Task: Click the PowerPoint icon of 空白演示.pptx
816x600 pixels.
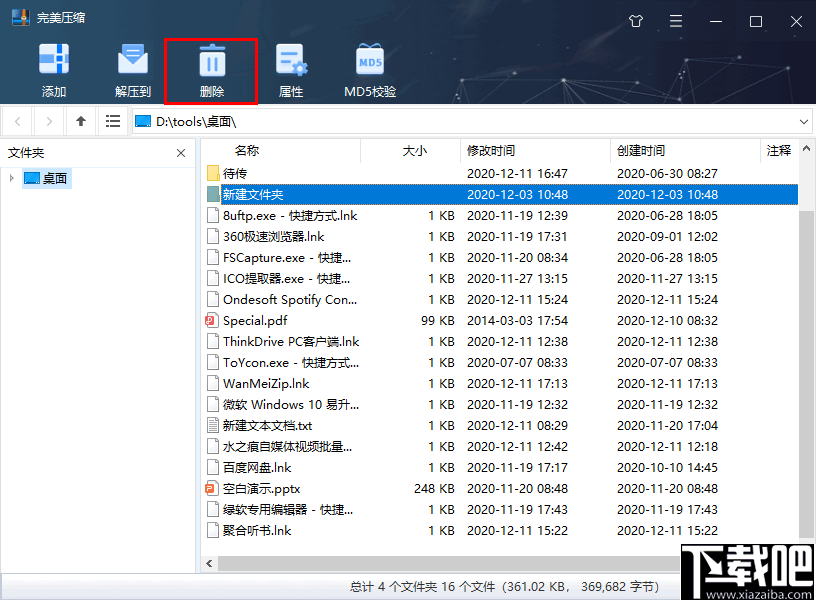Action: click(211, 489)
